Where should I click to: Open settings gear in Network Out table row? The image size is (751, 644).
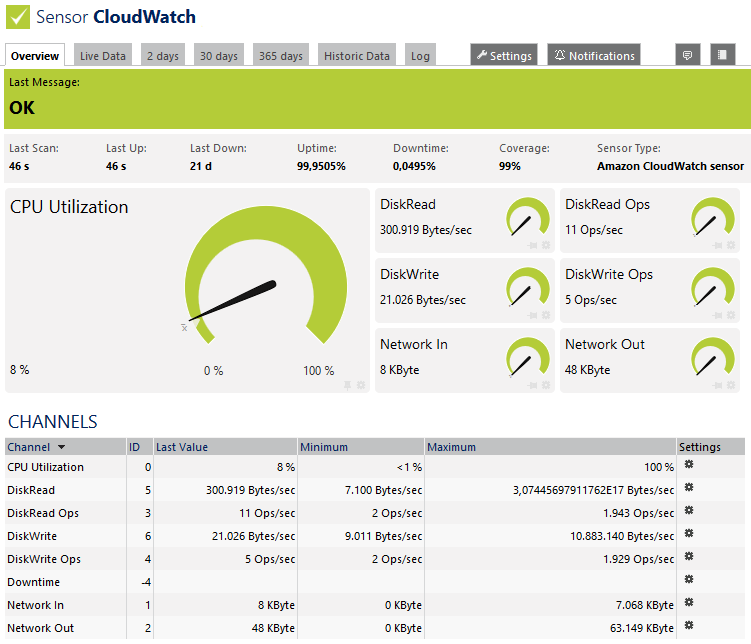pos(689,625)
